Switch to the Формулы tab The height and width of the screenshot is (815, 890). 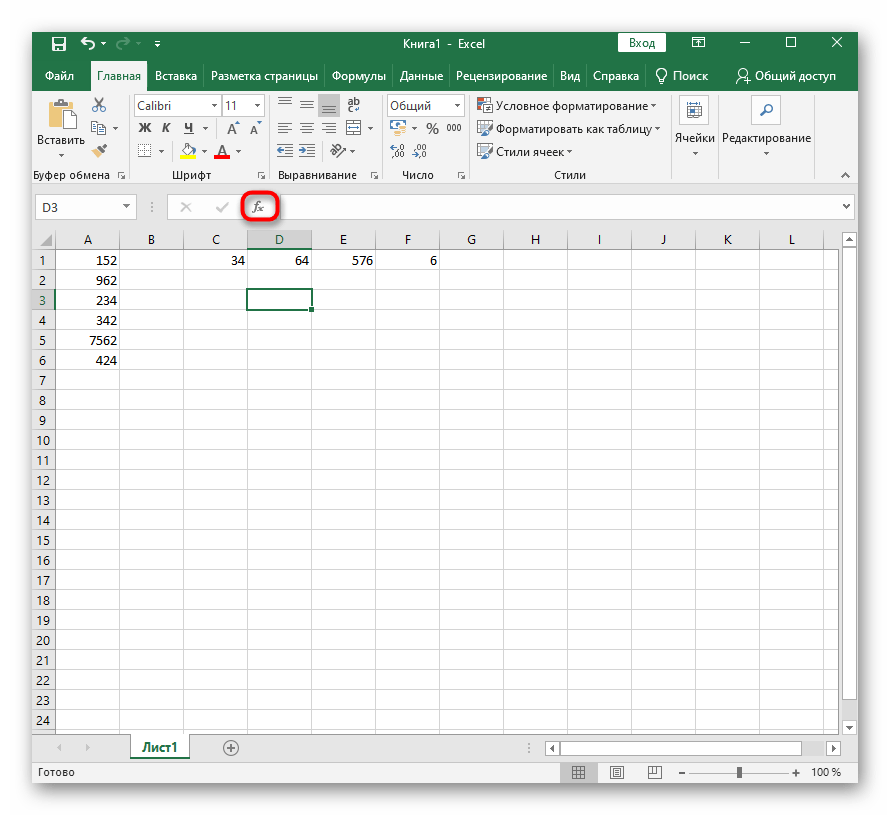[359, 76]
